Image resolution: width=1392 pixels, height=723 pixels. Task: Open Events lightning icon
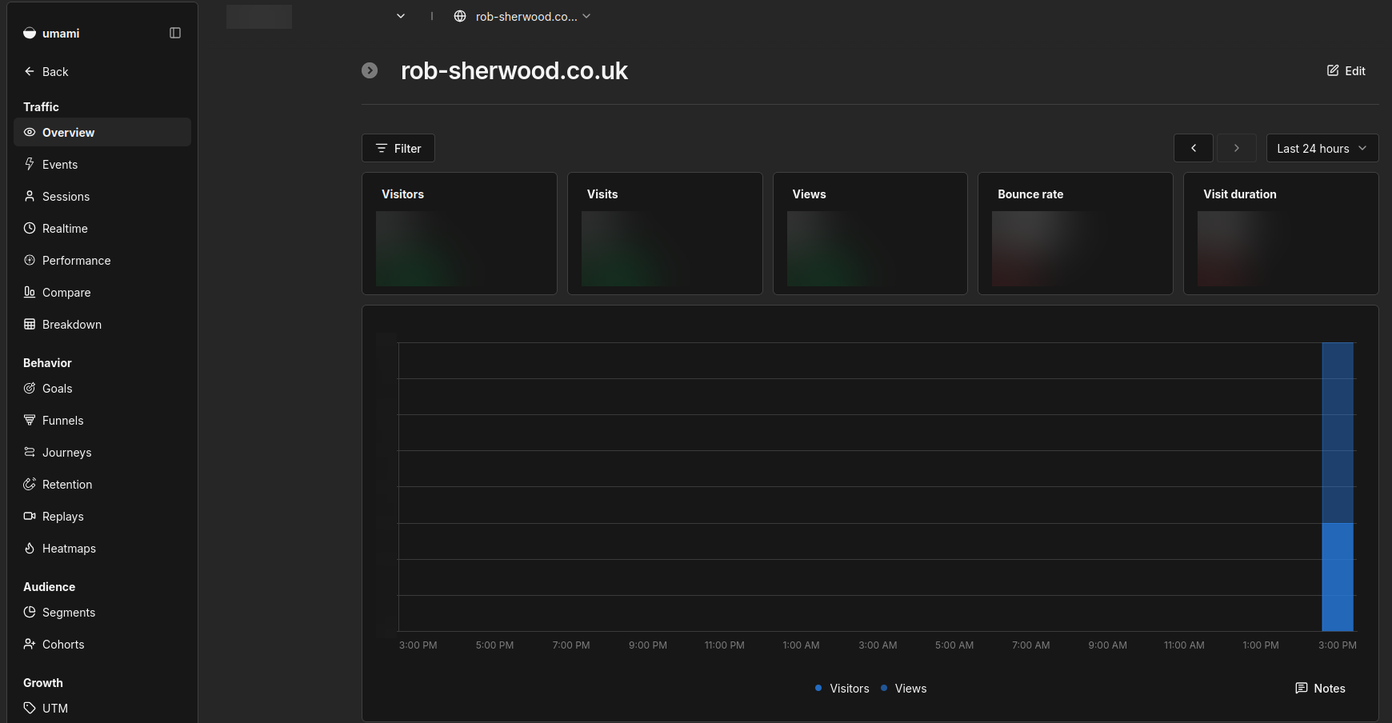tap(30, 164)
